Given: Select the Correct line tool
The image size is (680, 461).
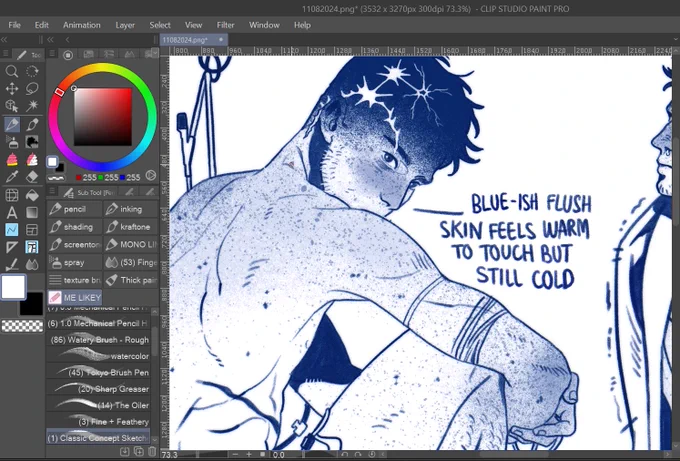Looking at the screenshot, I should [x=12, y=265].
